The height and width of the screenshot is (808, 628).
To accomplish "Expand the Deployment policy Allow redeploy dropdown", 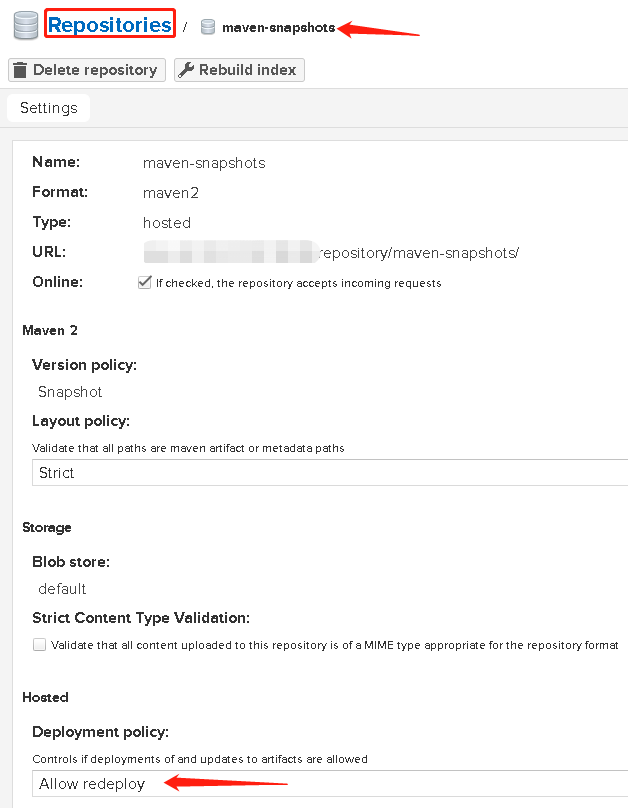I will point(330,784).
